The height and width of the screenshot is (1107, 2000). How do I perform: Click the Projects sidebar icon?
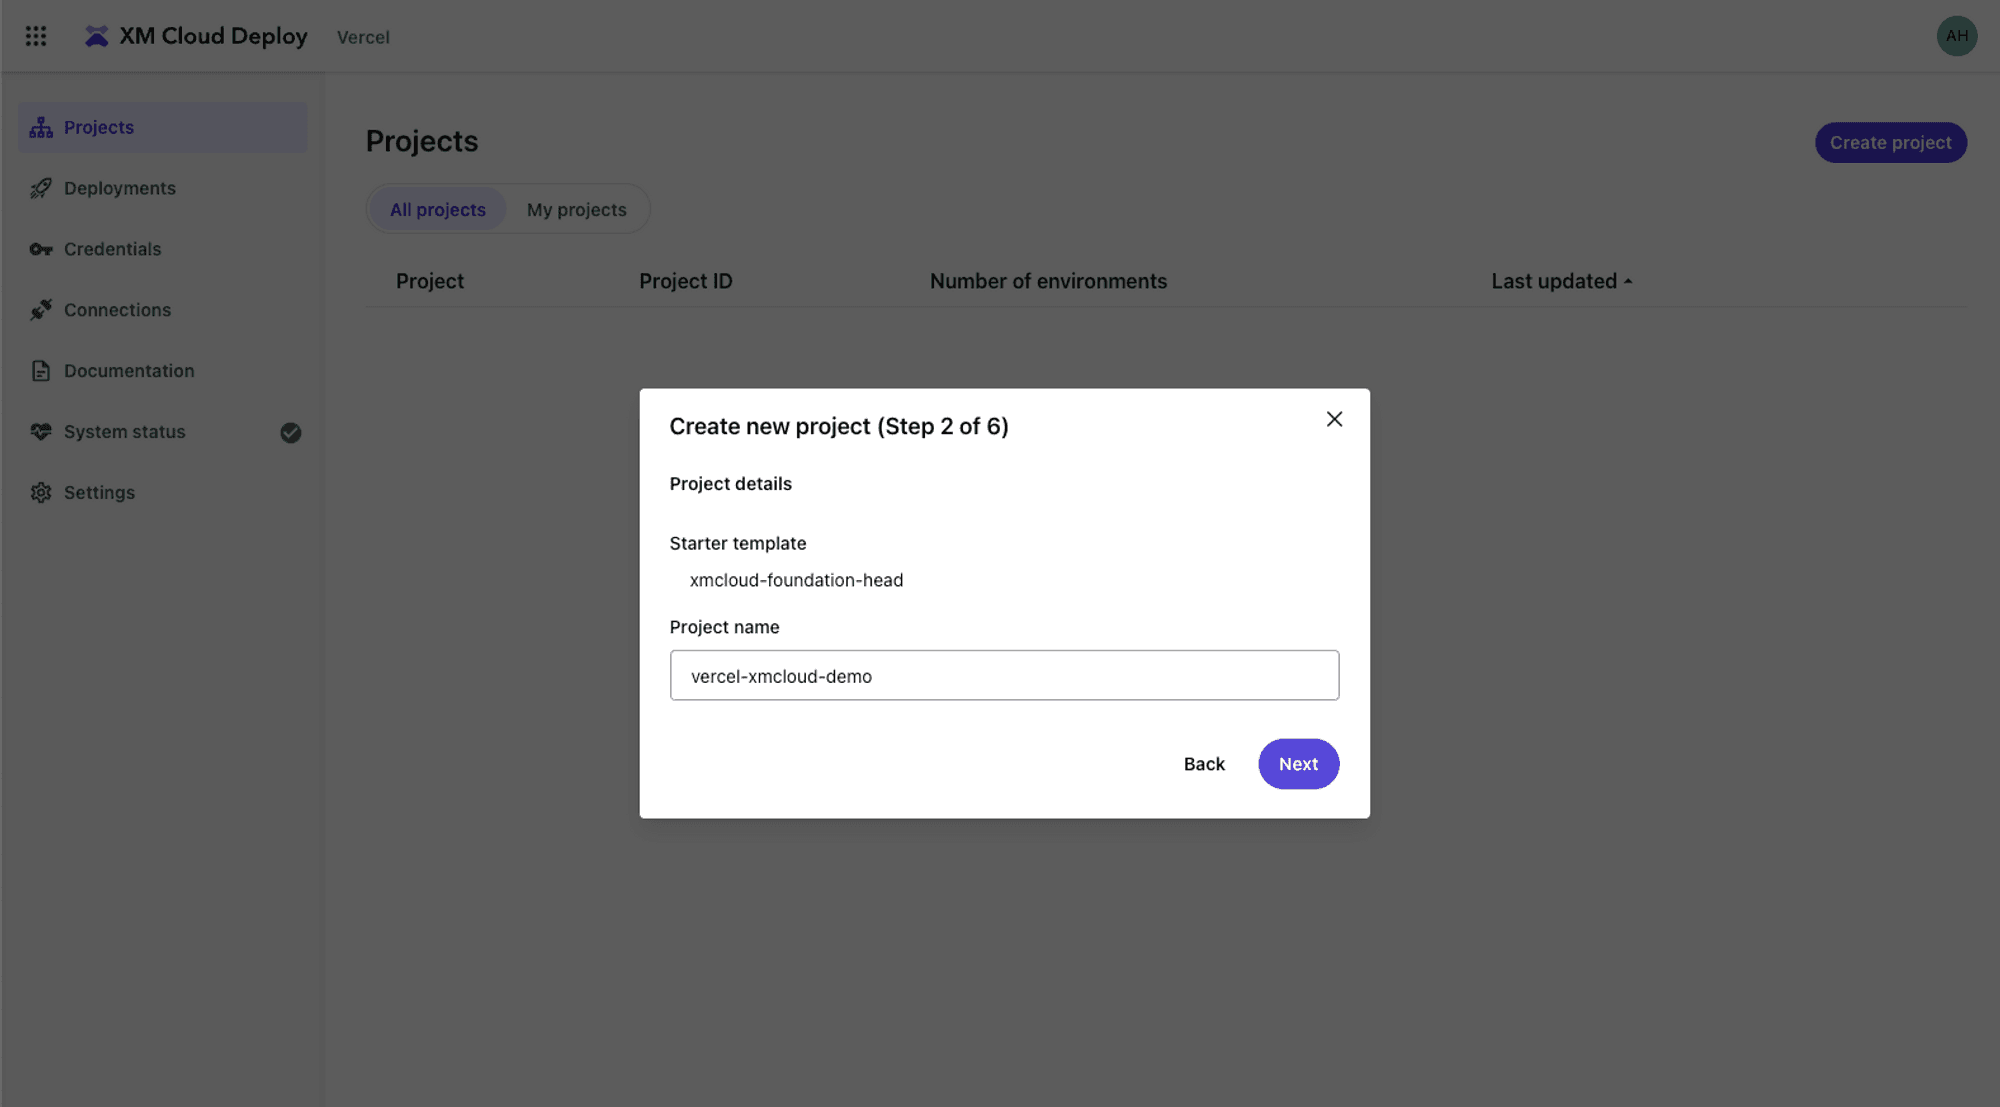pos(41,127)
